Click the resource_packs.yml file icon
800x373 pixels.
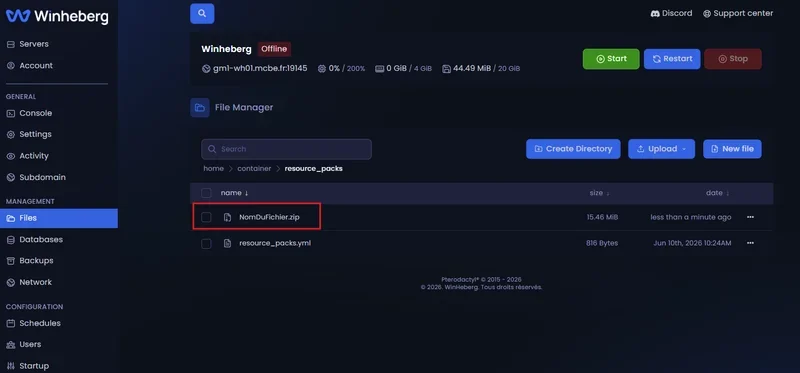[x=228, y=243]
